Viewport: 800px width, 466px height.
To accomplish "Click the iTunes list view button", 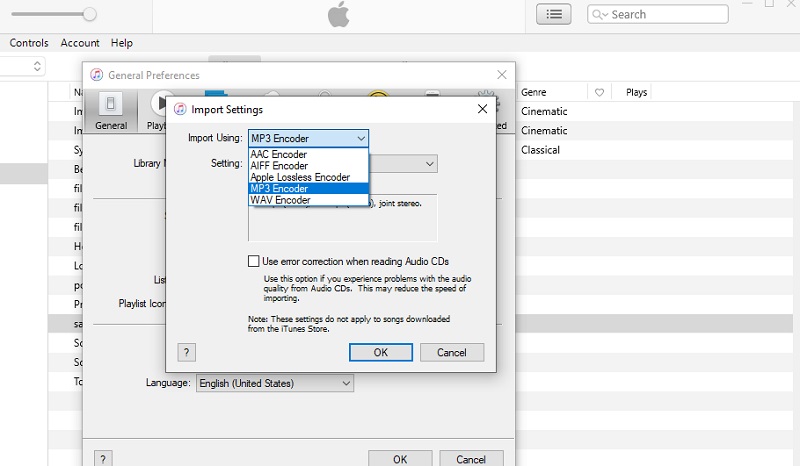I will (554, 14).
